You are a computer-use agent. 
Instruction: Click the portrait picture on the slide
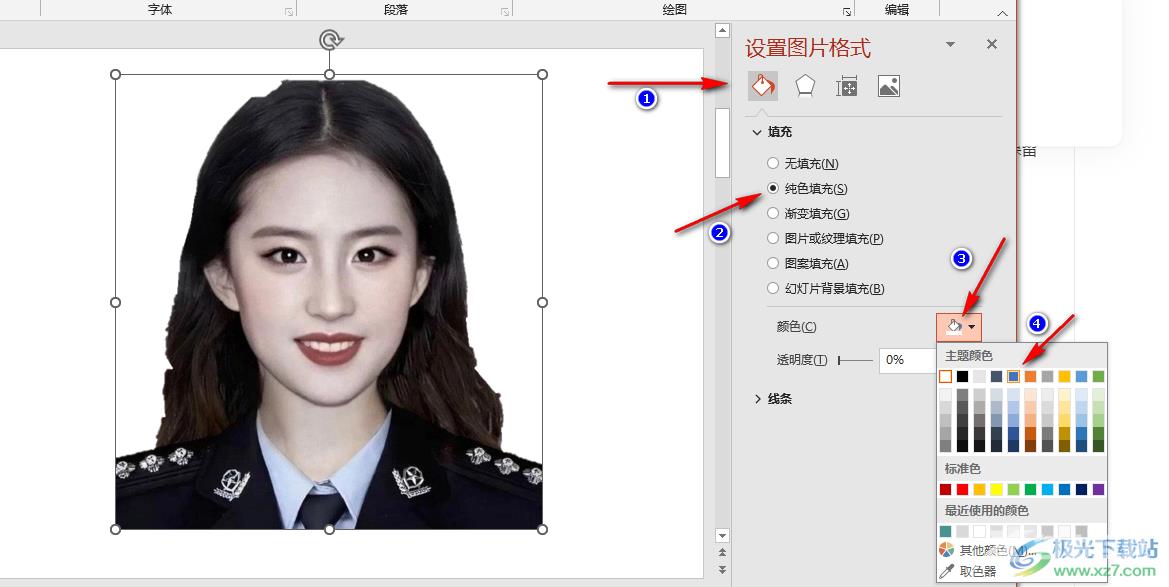coord(329,302)
